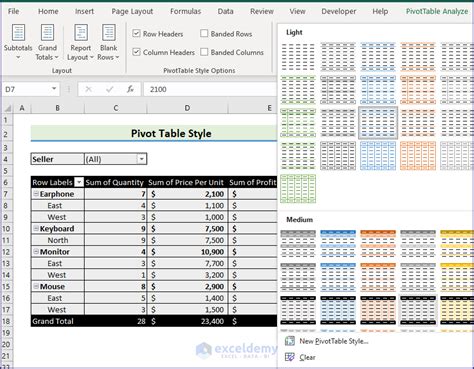474x369 pixels.
Task: Click the formula bar confirm checkmark icon
Action: 109,89
